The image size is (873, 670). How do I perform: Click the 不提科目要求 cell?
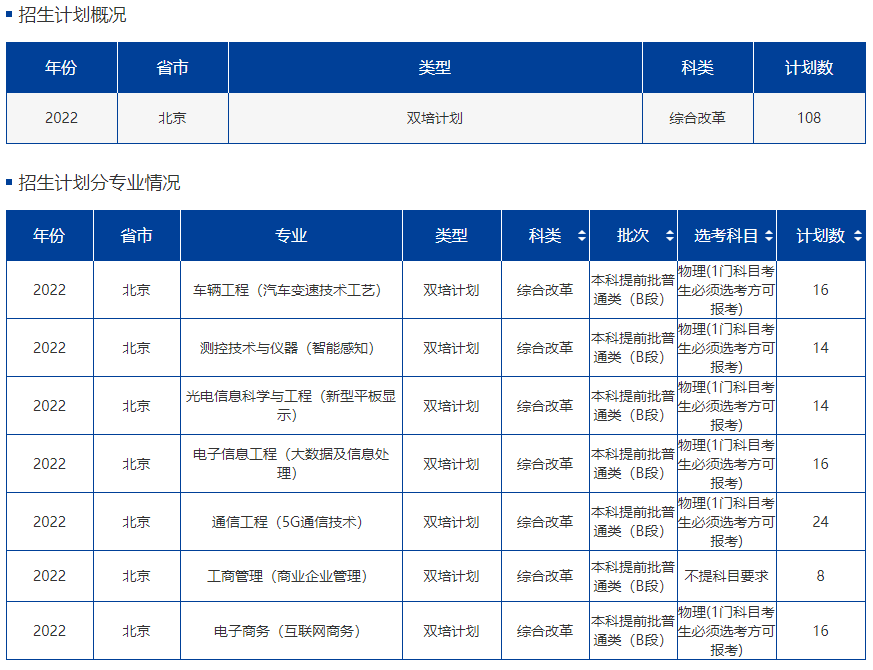pyautogui.click(x=726, y=576)
